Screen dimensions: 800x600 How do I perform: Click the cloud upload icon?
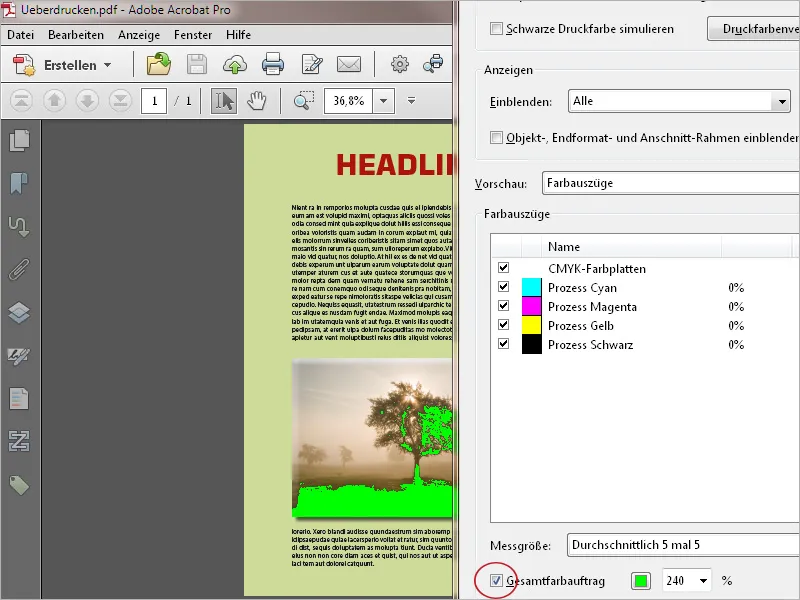(x=235, y=65)
